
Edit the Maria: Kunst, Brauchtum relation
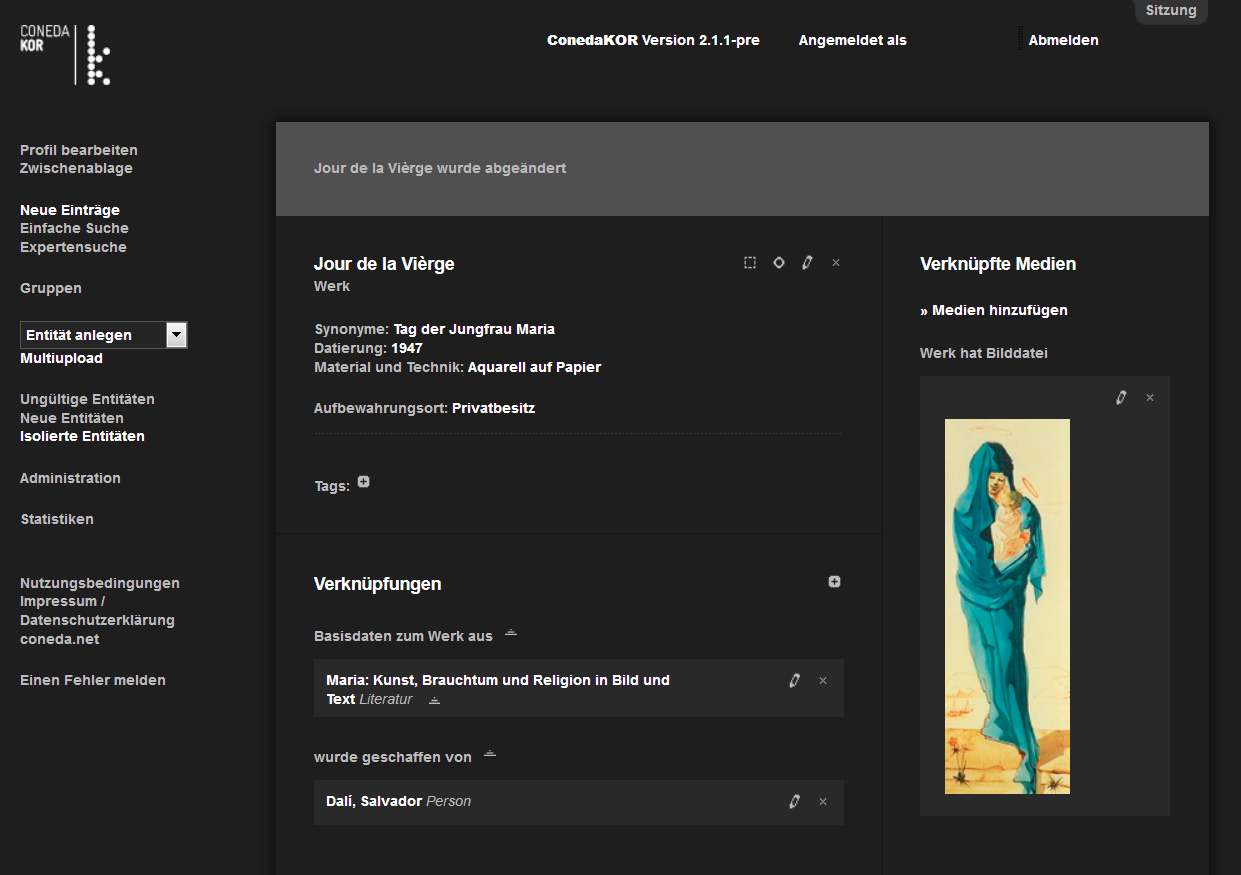[794, 681]
